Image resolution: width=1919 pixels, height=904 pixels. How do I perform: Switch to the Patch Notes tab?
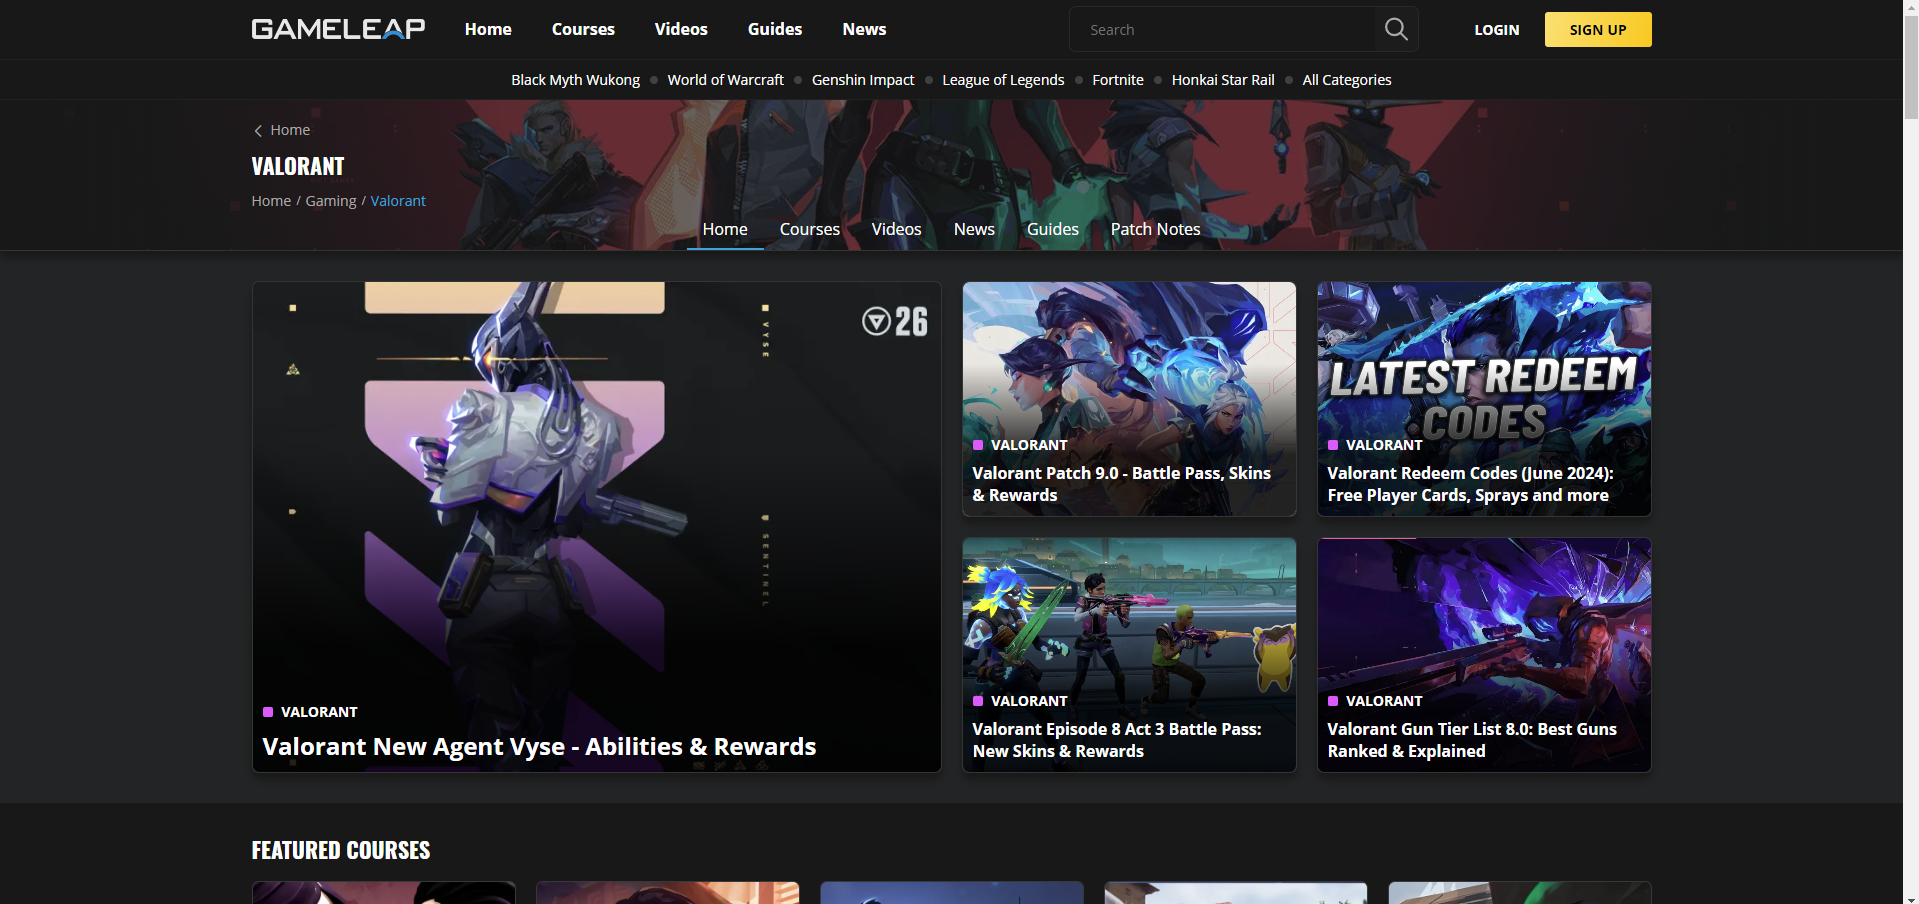[x=1155, y=229]
